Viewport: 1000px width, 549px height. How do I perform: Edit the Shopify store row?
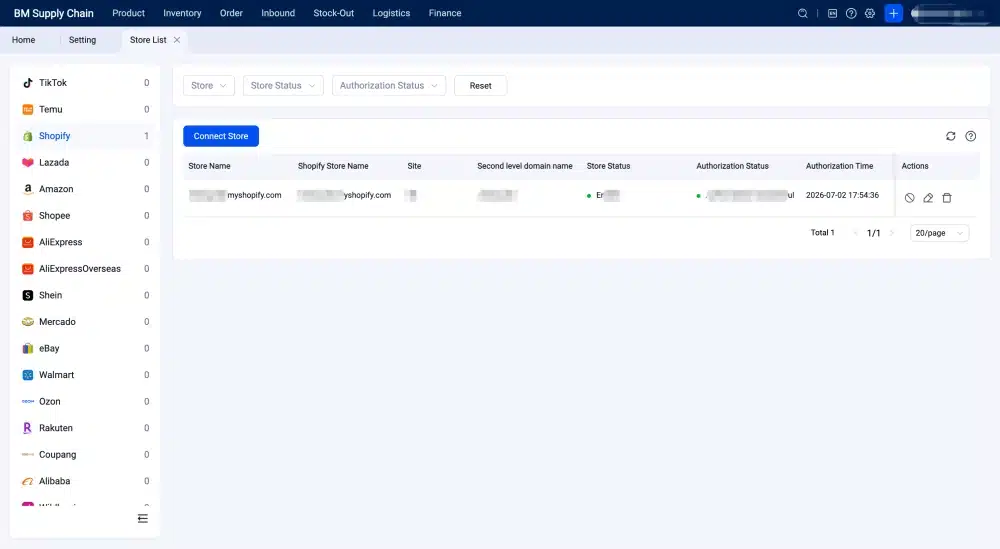point(928,198)
